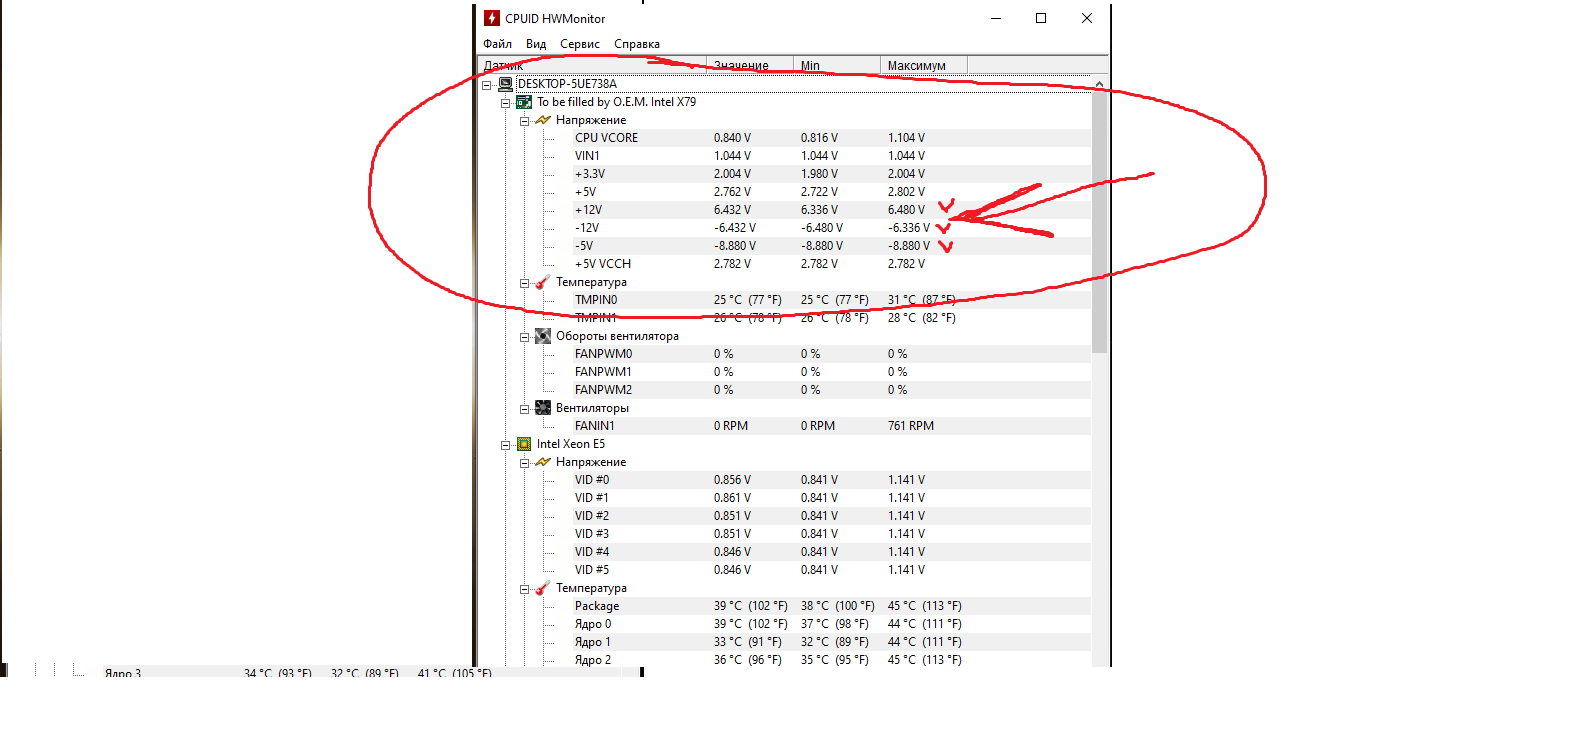Screen dimensions: 1594x755
Task: Collapse Напряжение group under Intel X79
Action: [x=525, y=121]
